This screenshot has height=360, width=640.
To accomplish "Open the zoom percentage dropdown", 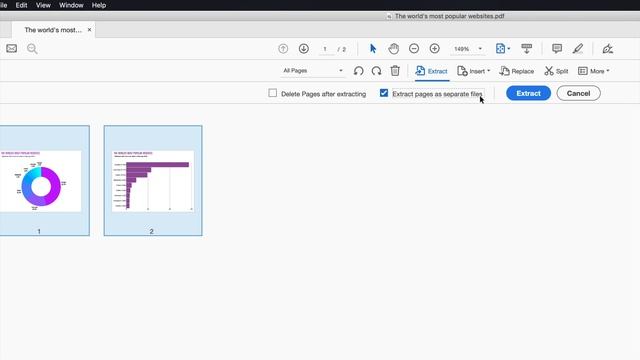I will point(480,49).
